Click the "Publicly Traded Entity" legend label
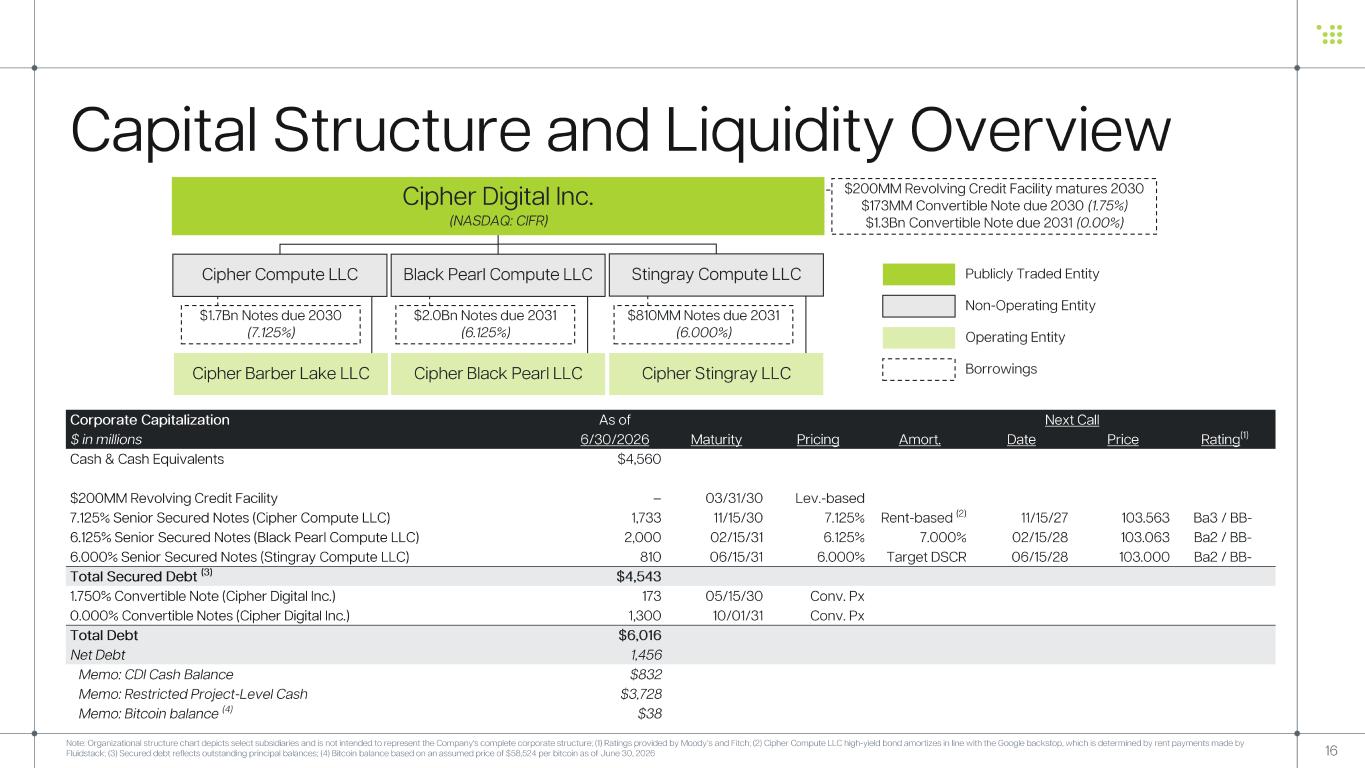This screenshot has height=768, width=1365. coord(1032,274)
